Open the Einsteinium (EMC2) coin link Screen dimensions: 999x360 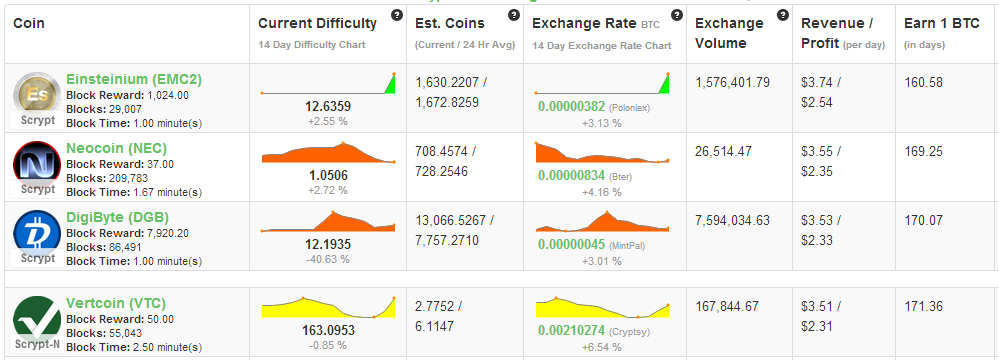(134, 80)
